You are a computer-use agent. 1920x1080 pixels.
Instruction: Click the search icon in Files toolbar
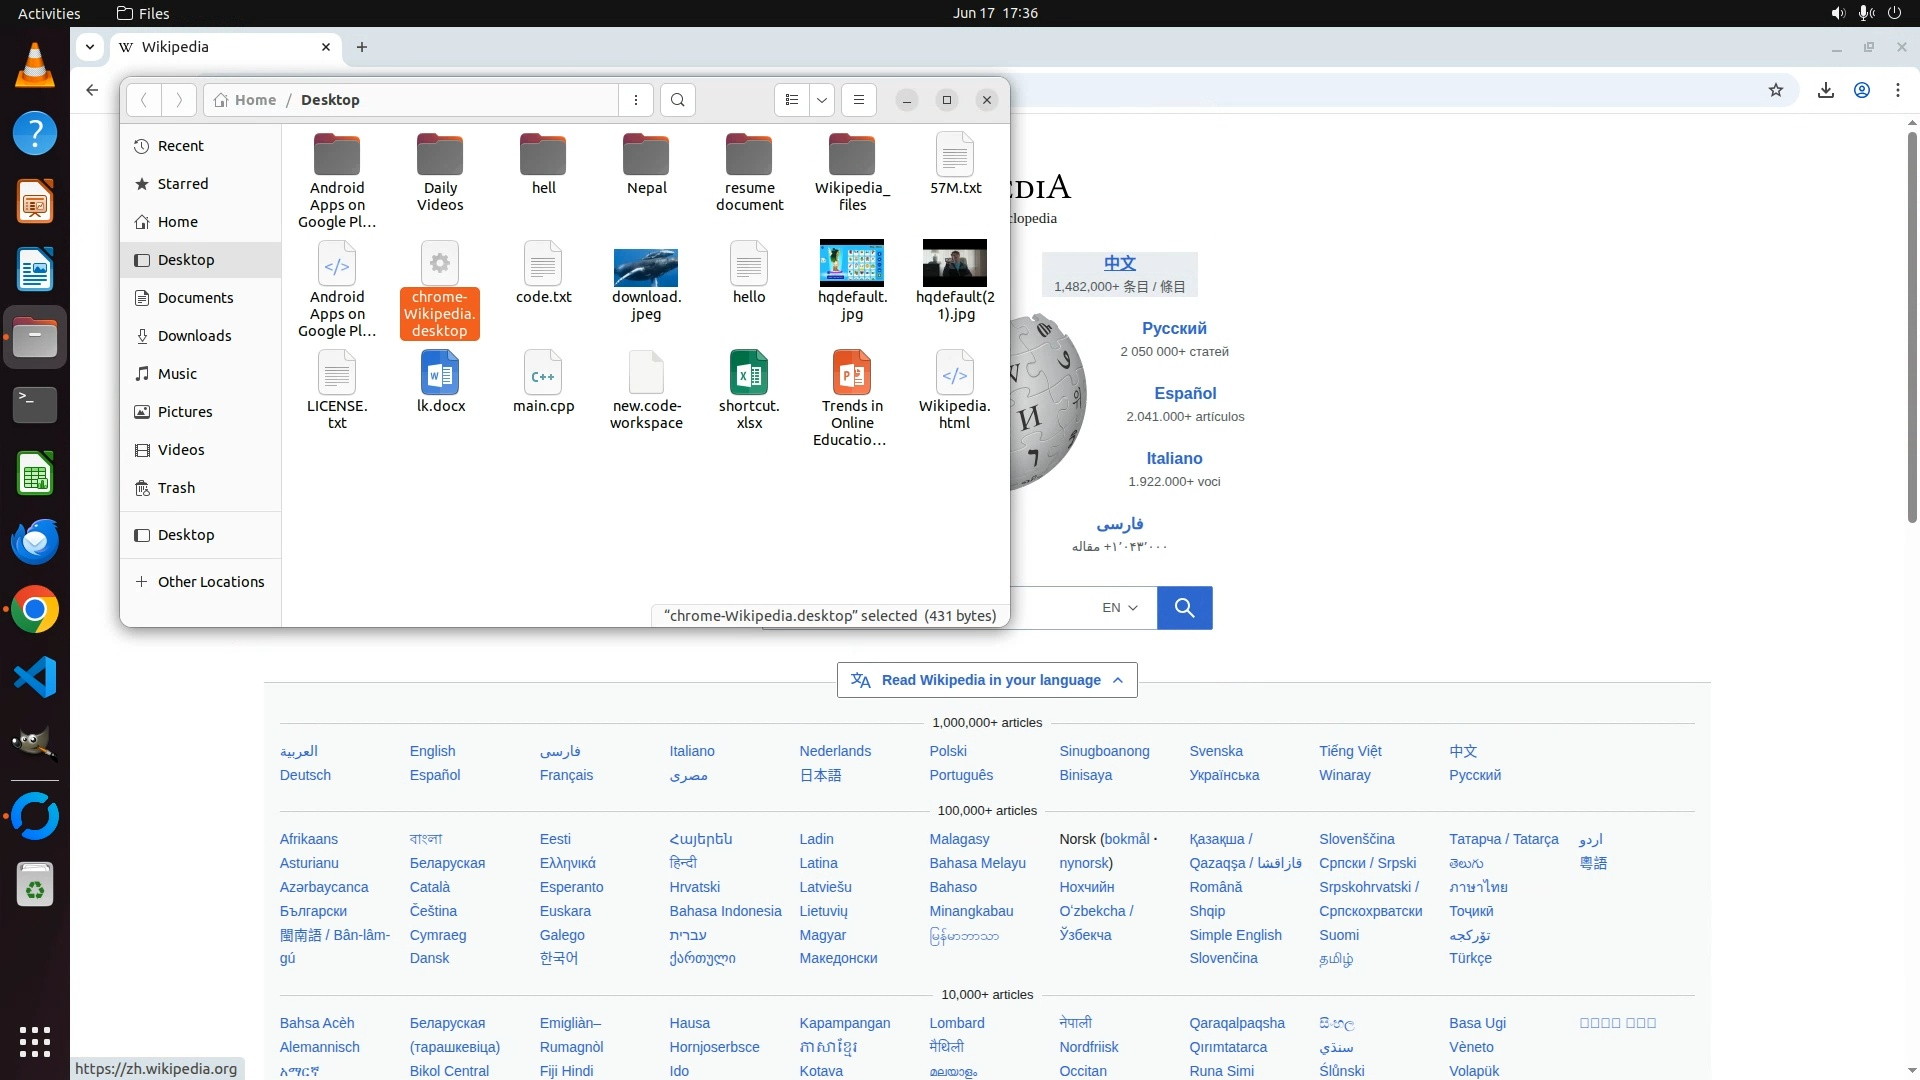678,100
